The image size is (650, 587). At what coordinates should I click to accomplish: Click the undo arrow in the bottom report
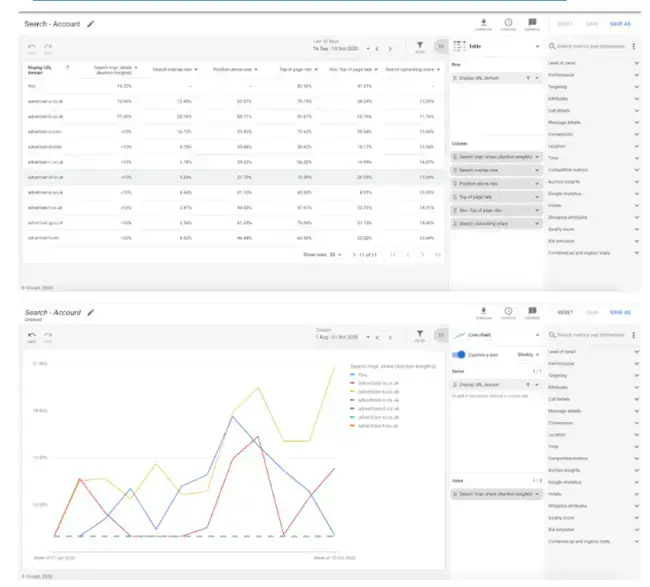[32, 335]
